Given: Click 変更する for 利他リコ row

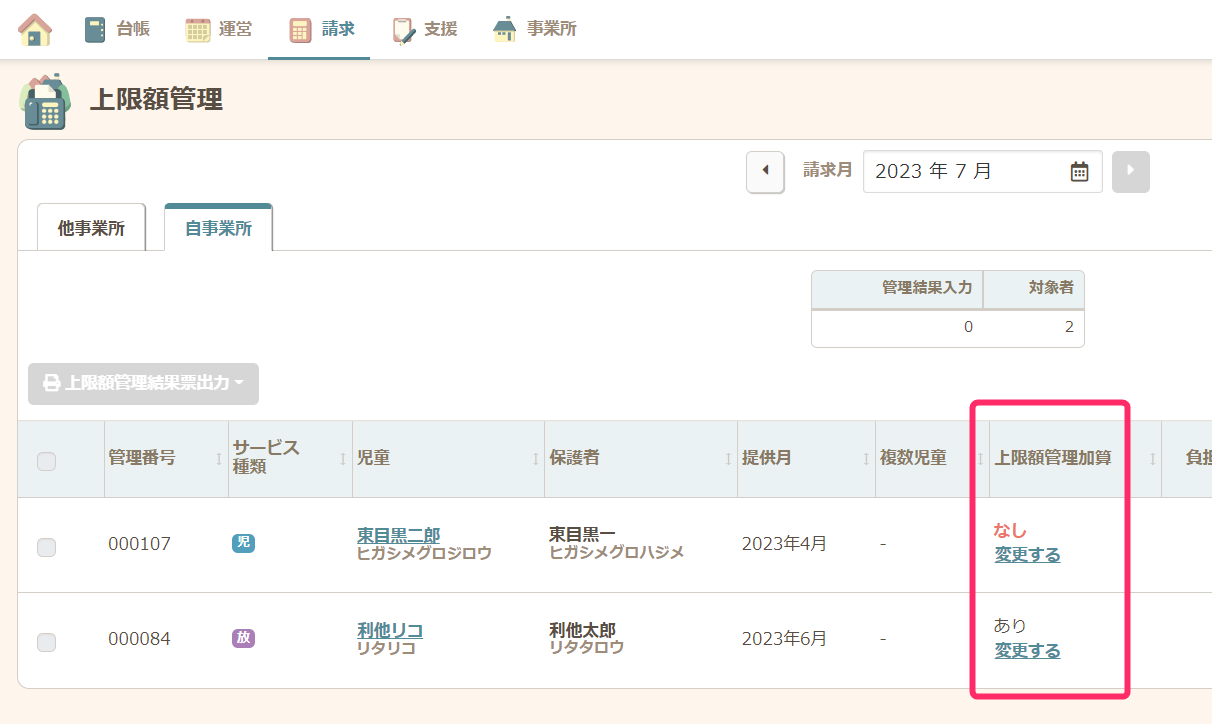Looking at the screenshot, I should pos(1027,651).
